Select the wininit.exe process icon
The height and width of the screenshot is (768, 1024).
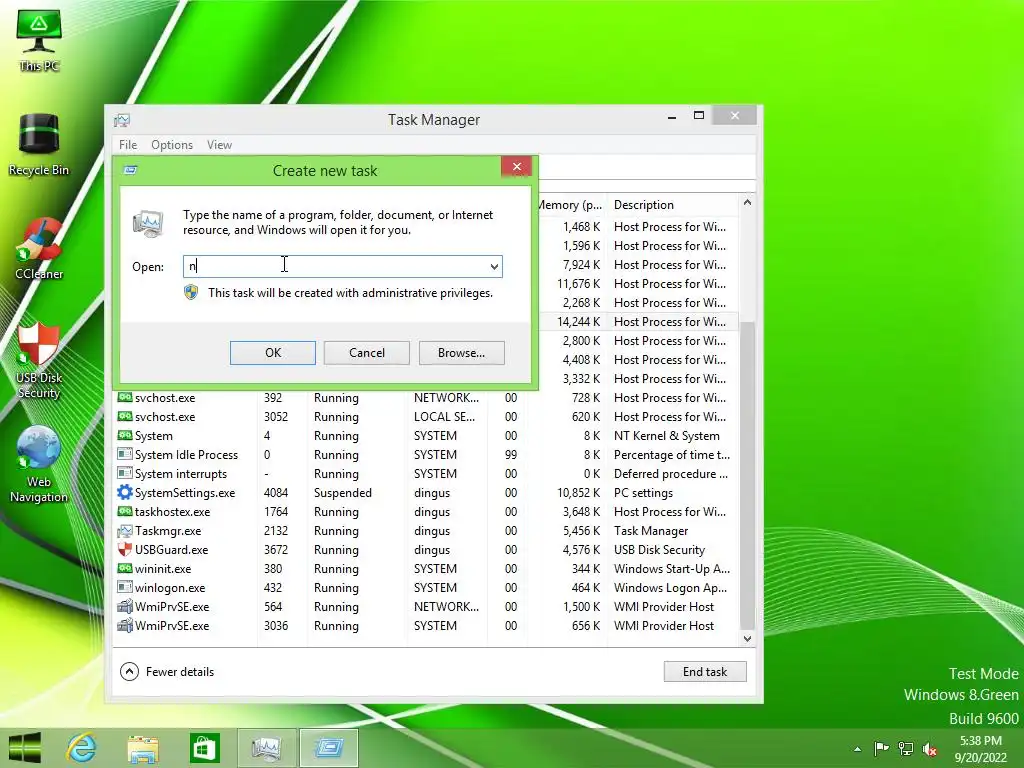tap(124, 568)
